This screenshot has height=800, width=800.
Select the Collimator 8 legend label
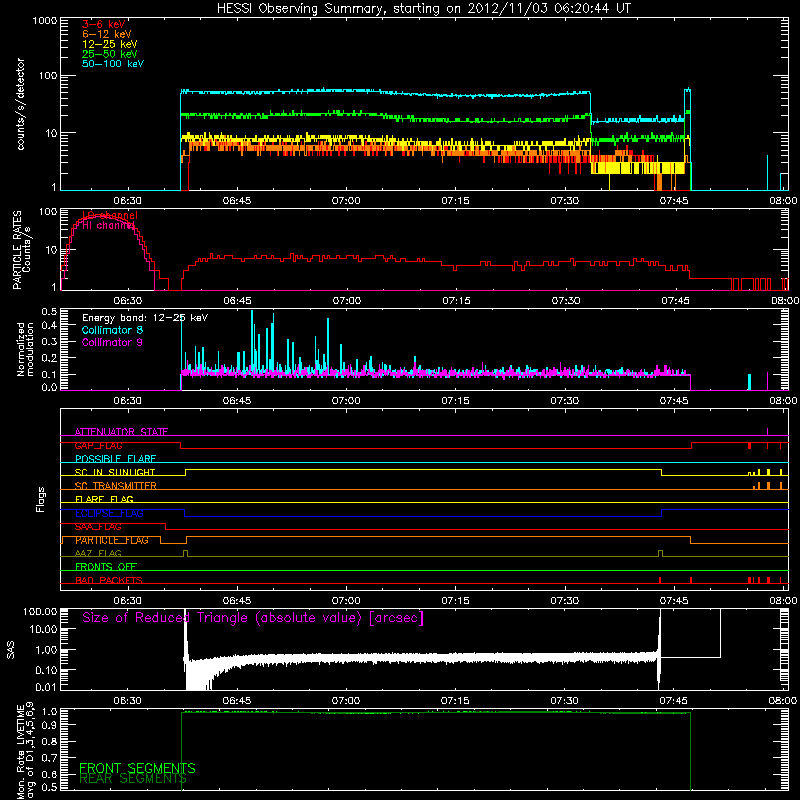[x=112, y=330]
